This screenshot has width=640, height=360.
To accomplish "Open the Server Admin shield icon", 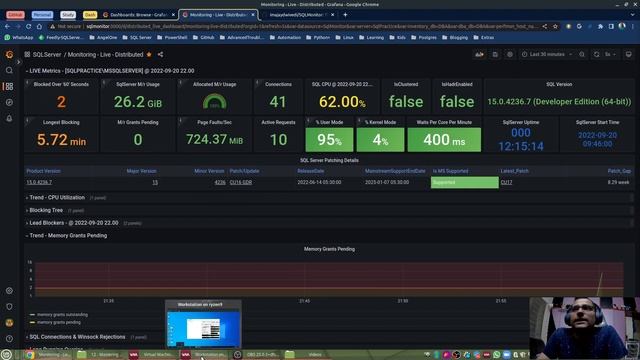I will (9, 307).
